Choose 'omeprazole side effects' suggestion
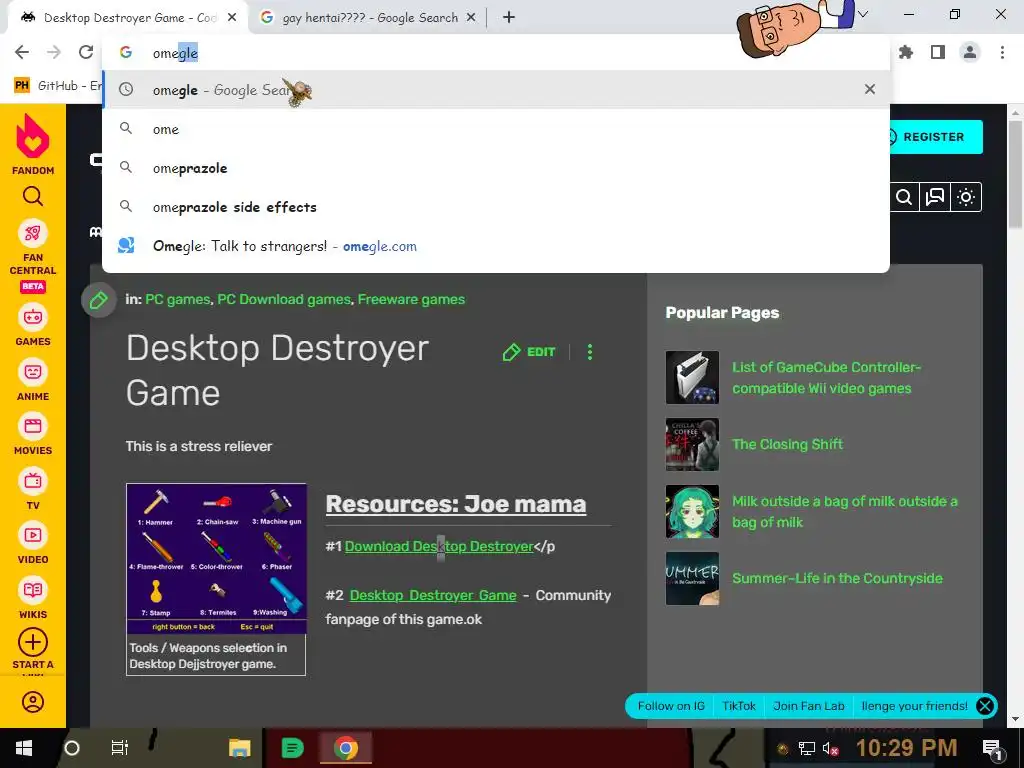The height and width of the screenshot is (768, 1024). coord(496,207)
